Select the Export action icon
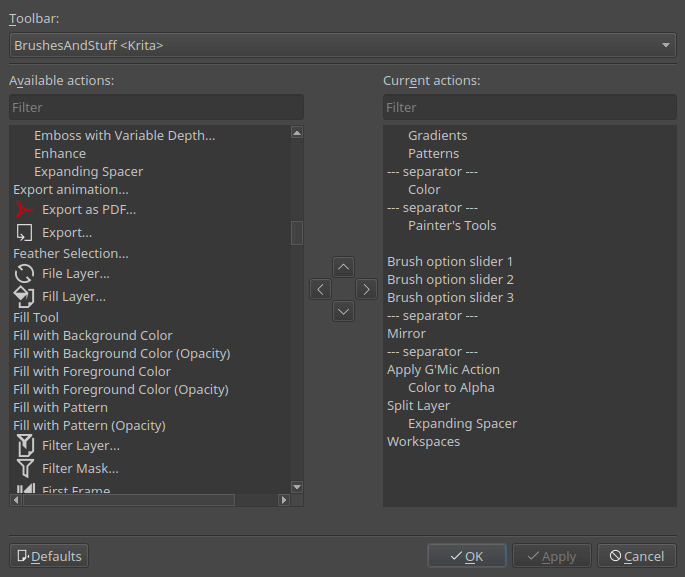Screen dimensions: 685x577 pyautogui.click(x=24, y=233)
